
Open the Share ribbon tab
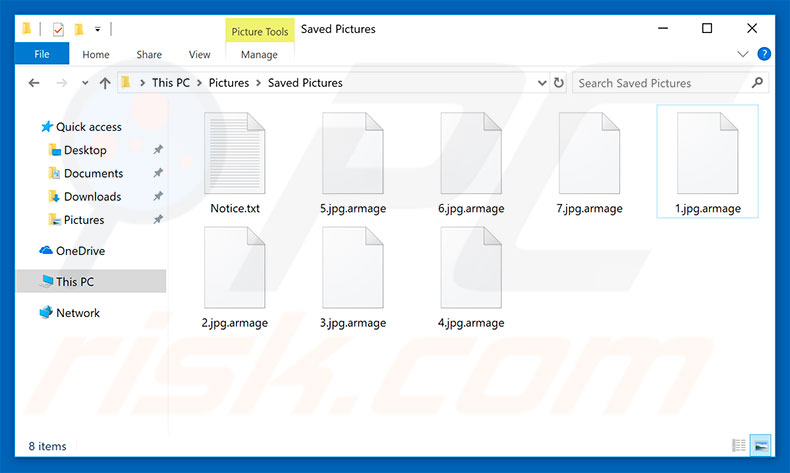coord(149,54)
